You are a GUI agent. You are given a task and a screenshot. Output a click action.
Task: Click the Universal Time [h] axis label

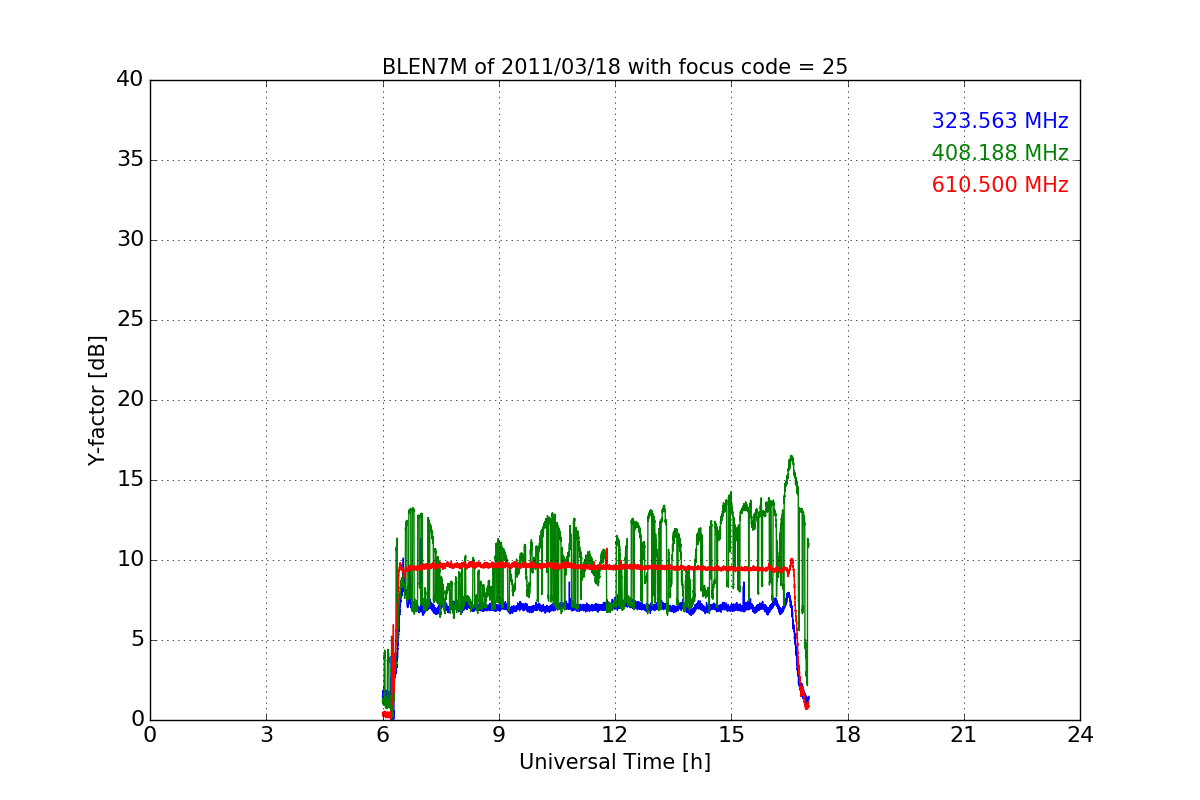[614, 762]
